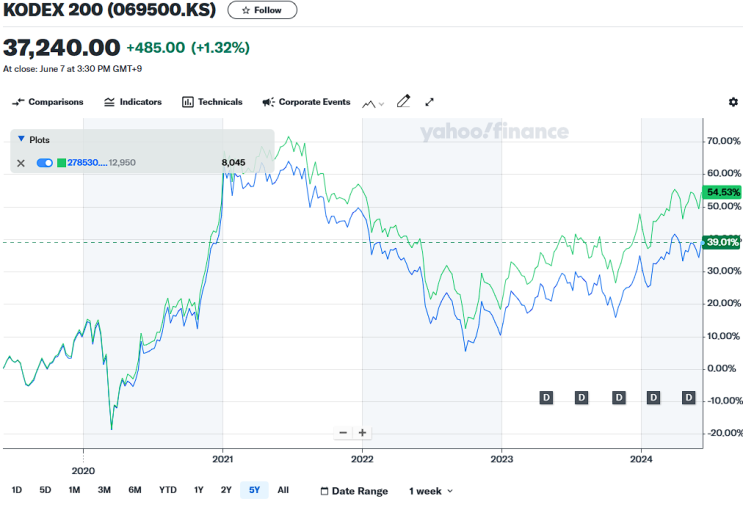Select the 5D time range

(x=45, y=490)
